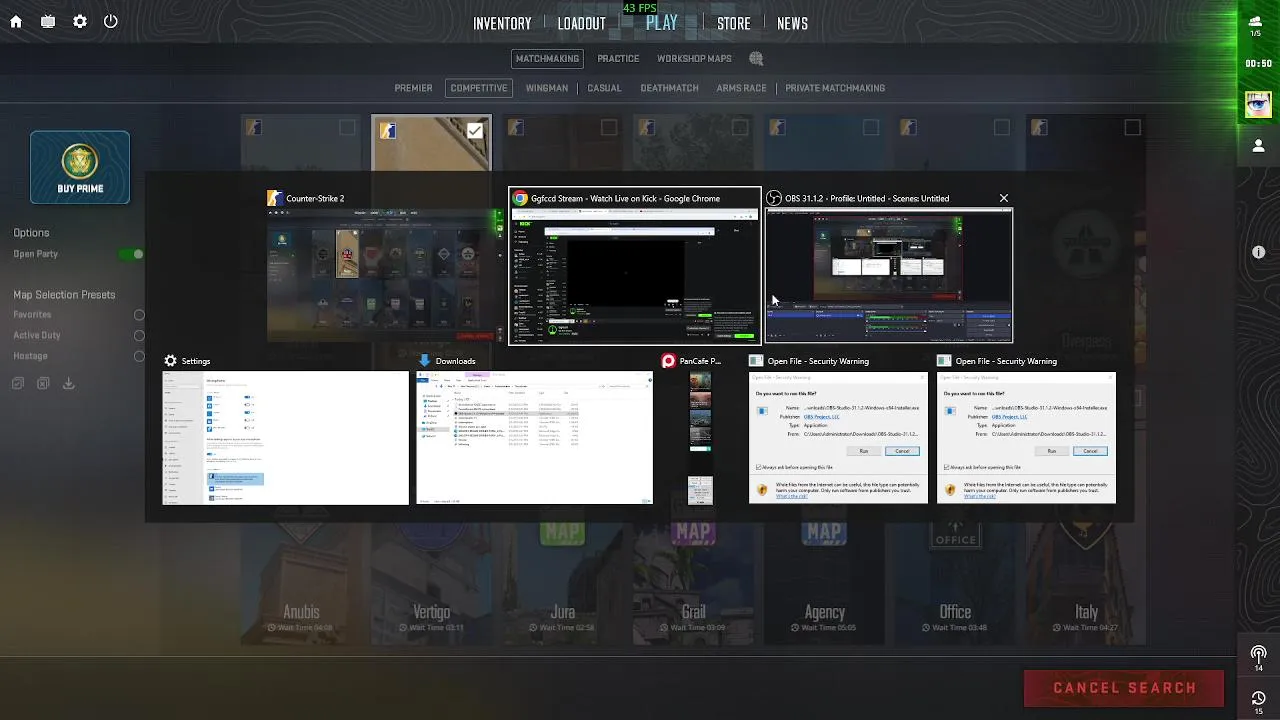Toggle the Open Party switch
The width and height of the screenshot is (1280, 720).
click(131, 254)
